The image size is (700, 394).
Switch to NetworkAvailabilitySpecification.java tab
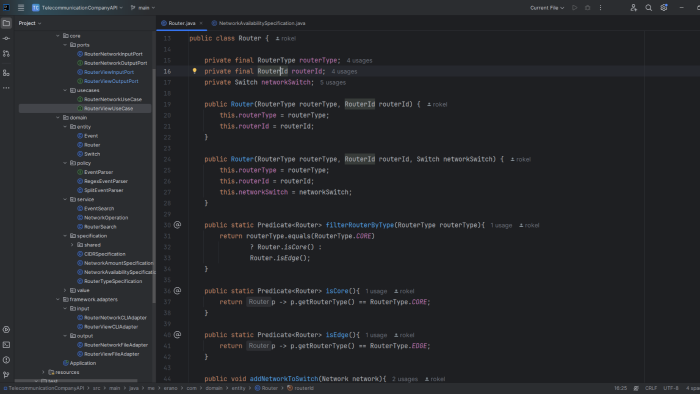pos(258,23)
